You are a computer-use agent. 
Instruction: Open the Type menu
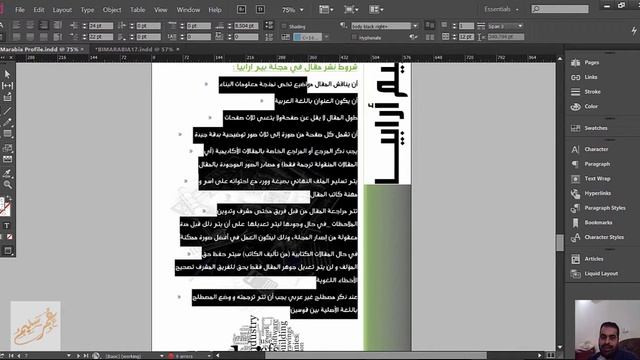click(x=87, y=10)
